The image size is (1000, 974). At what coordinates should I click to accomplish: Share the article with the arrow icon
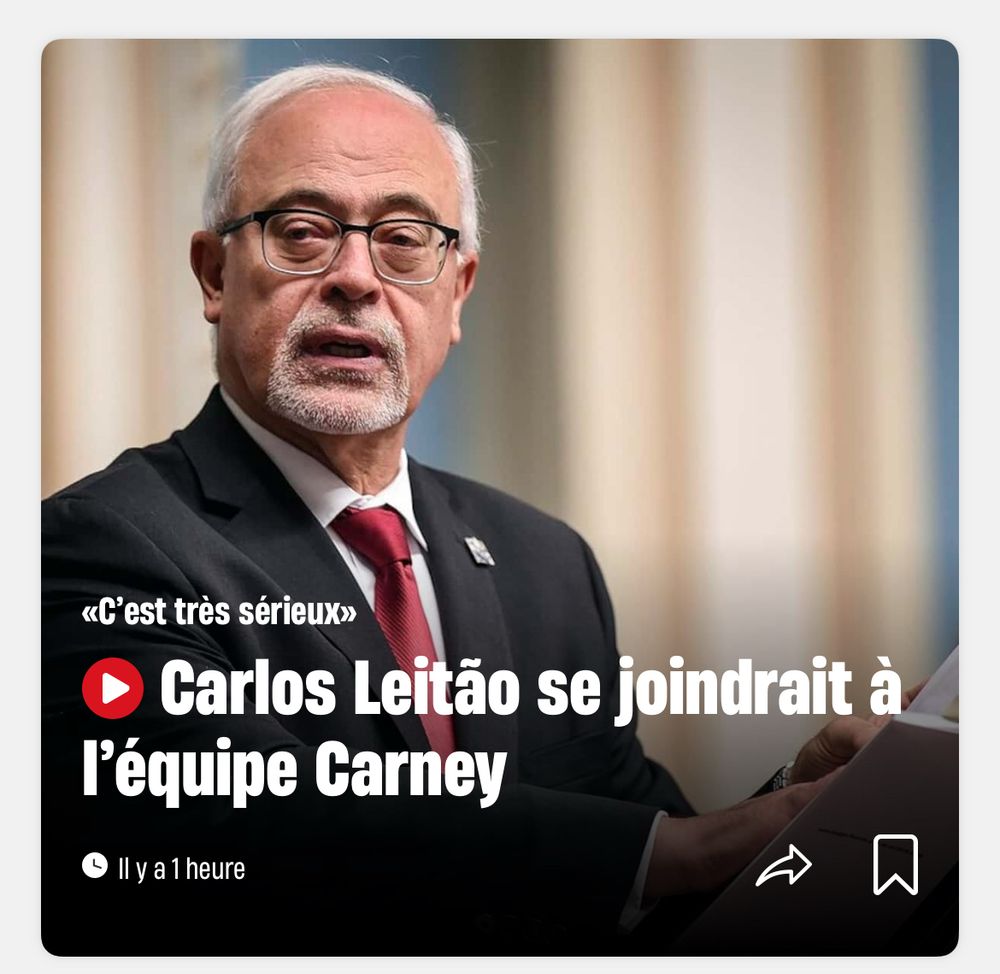click(783, 866)
